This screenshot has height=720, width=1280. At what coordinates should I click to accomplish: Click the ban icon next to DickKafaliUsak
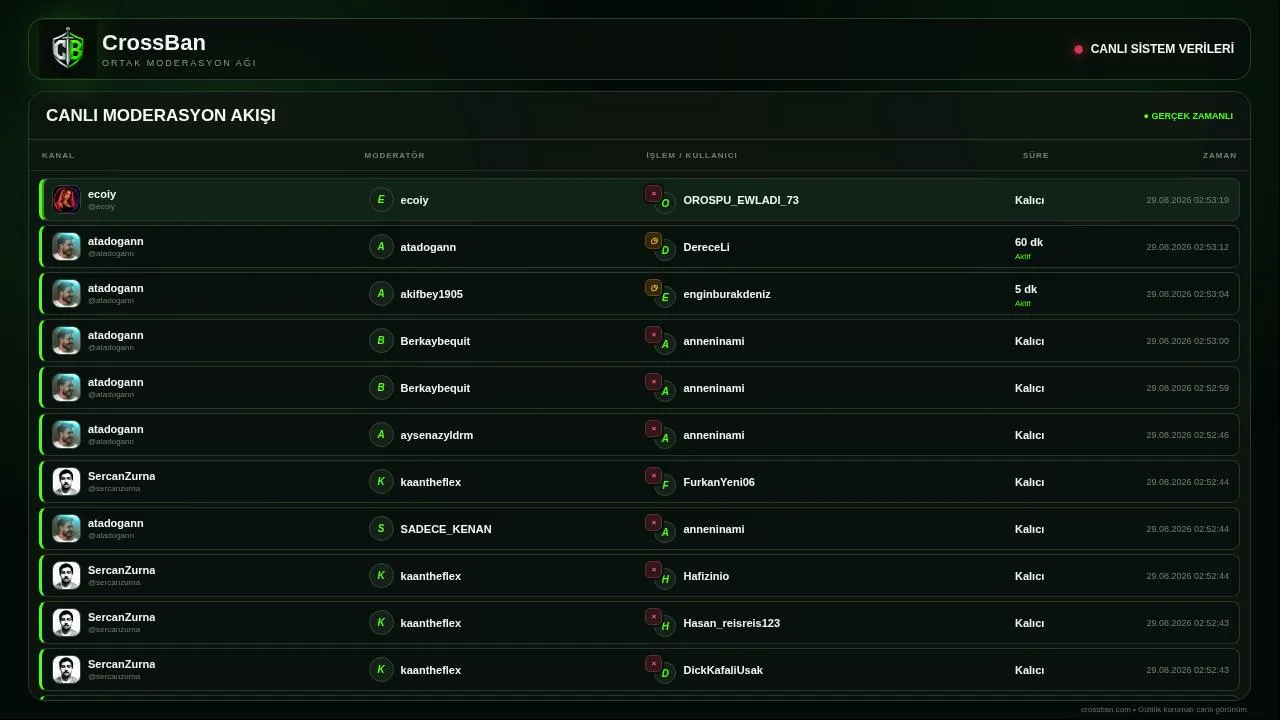[x=653, y=663]
